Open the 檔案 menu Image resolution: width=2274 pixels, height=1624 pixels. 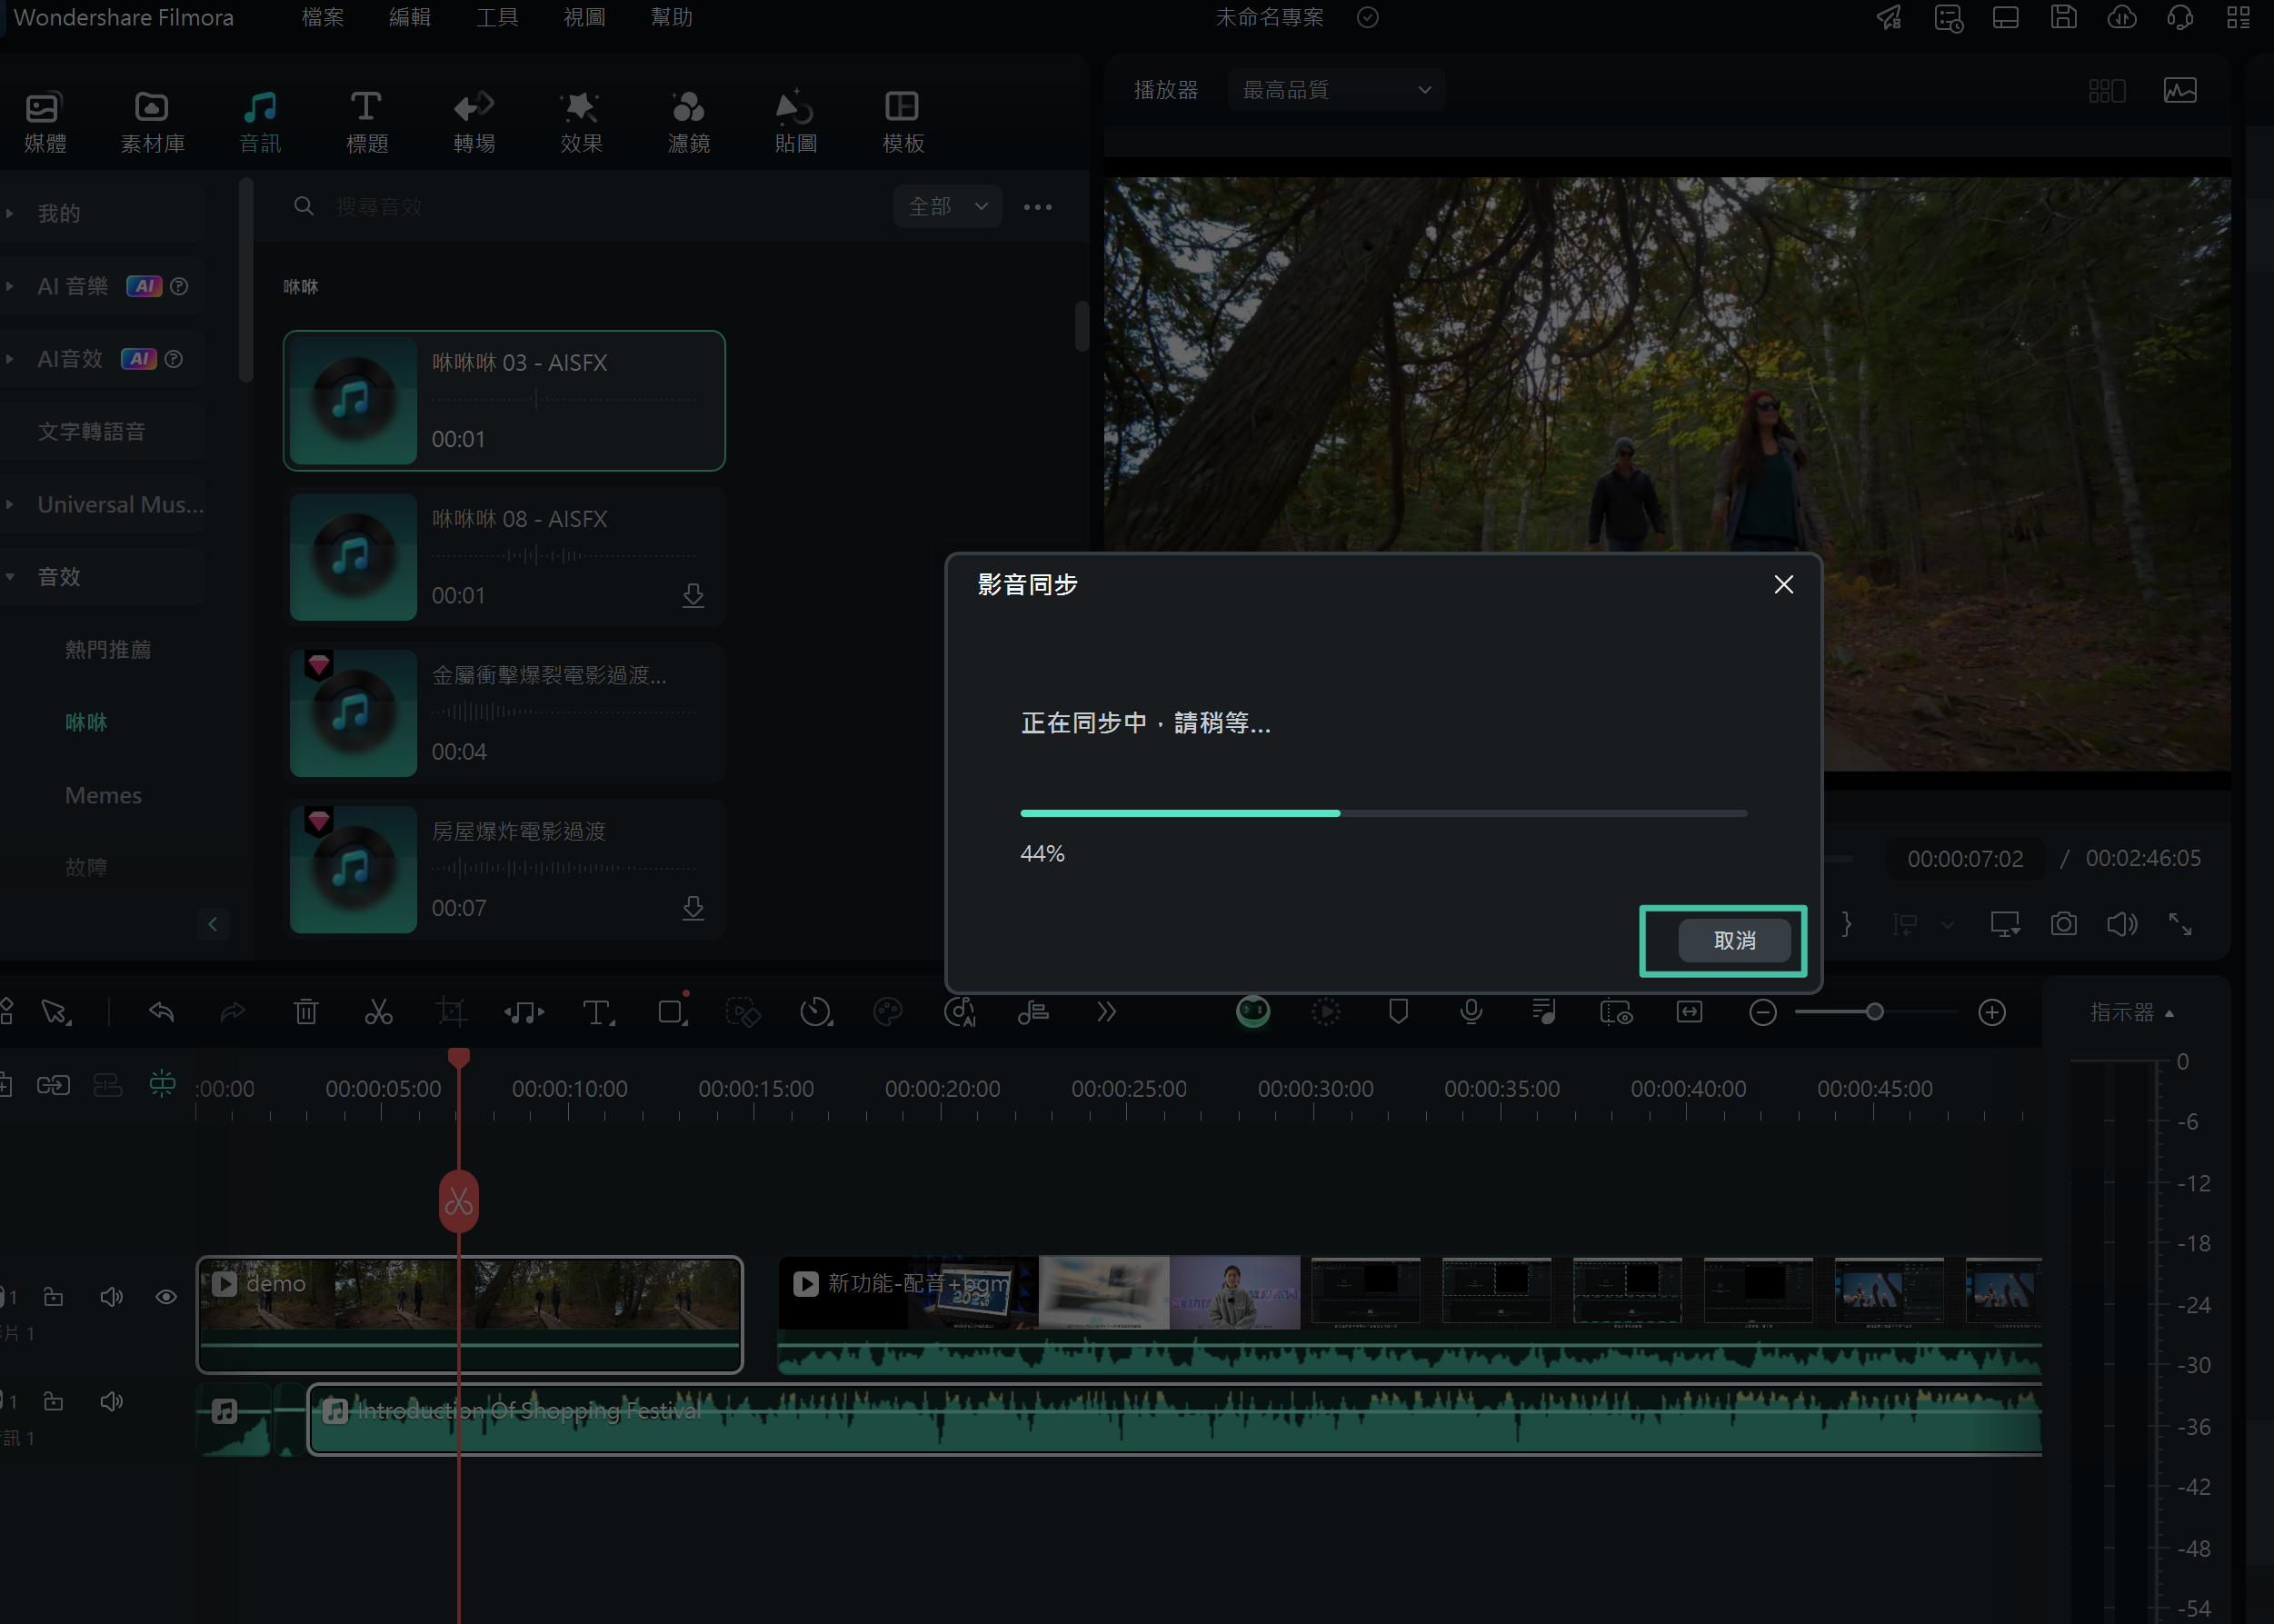pyautogui.click(x=323, y=17)
